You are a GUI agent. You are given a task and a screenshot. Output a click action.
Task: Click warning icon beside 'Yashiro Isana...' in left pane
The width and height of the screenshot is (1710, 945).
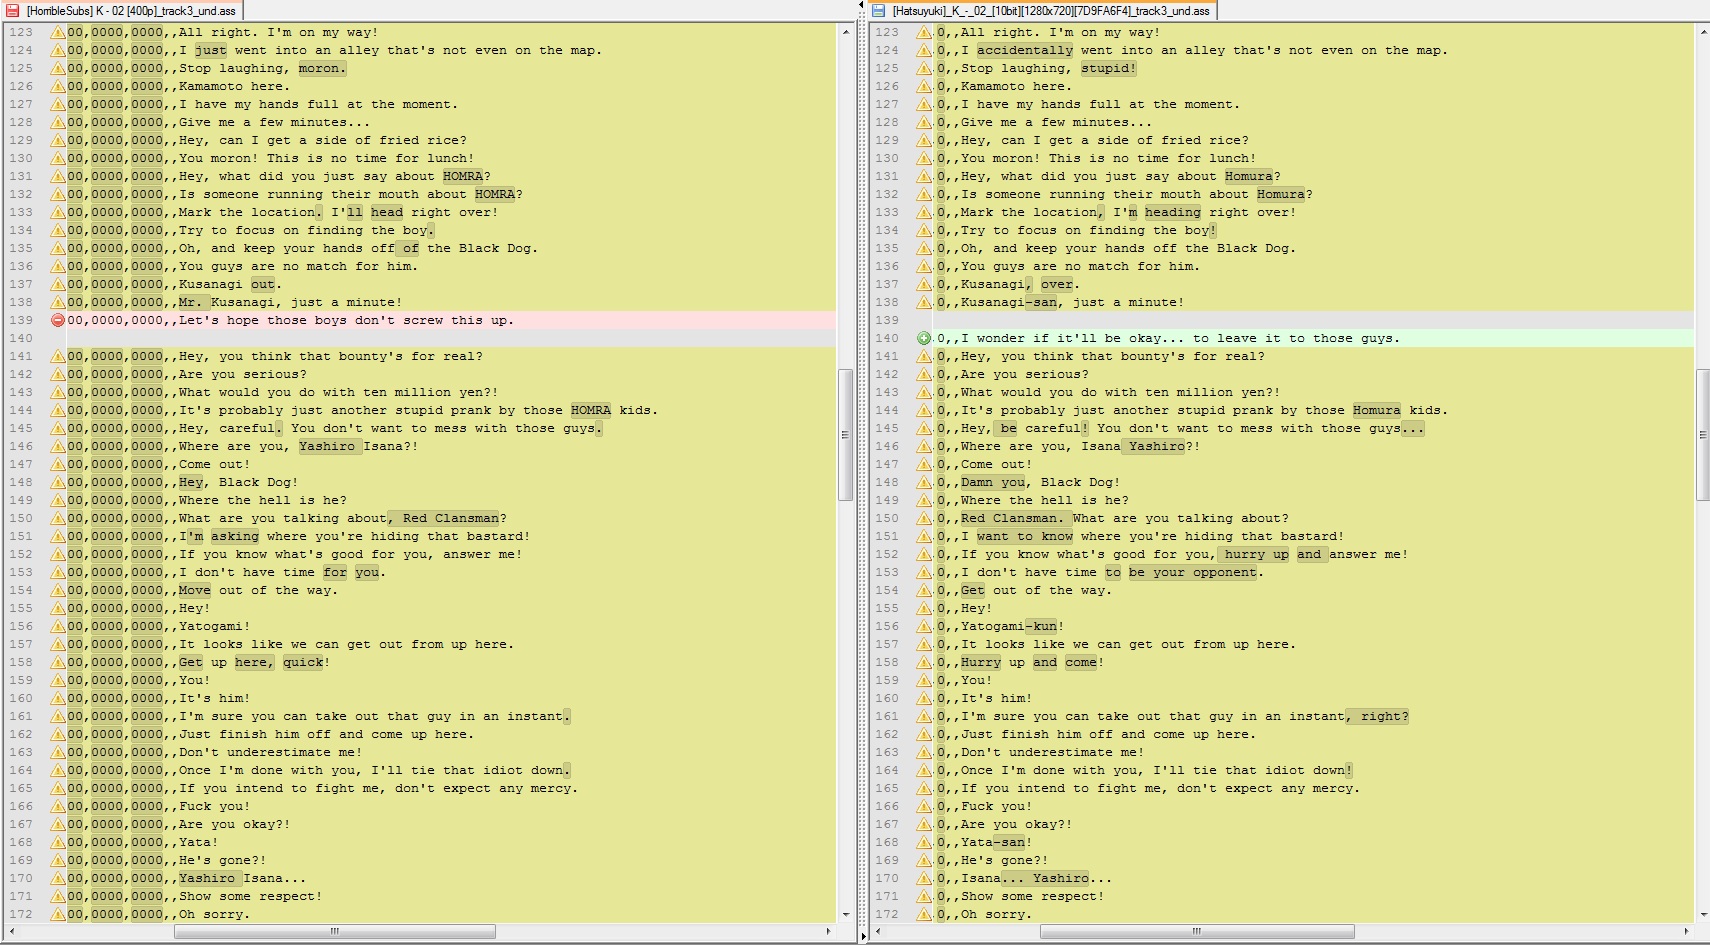point(58,878)
